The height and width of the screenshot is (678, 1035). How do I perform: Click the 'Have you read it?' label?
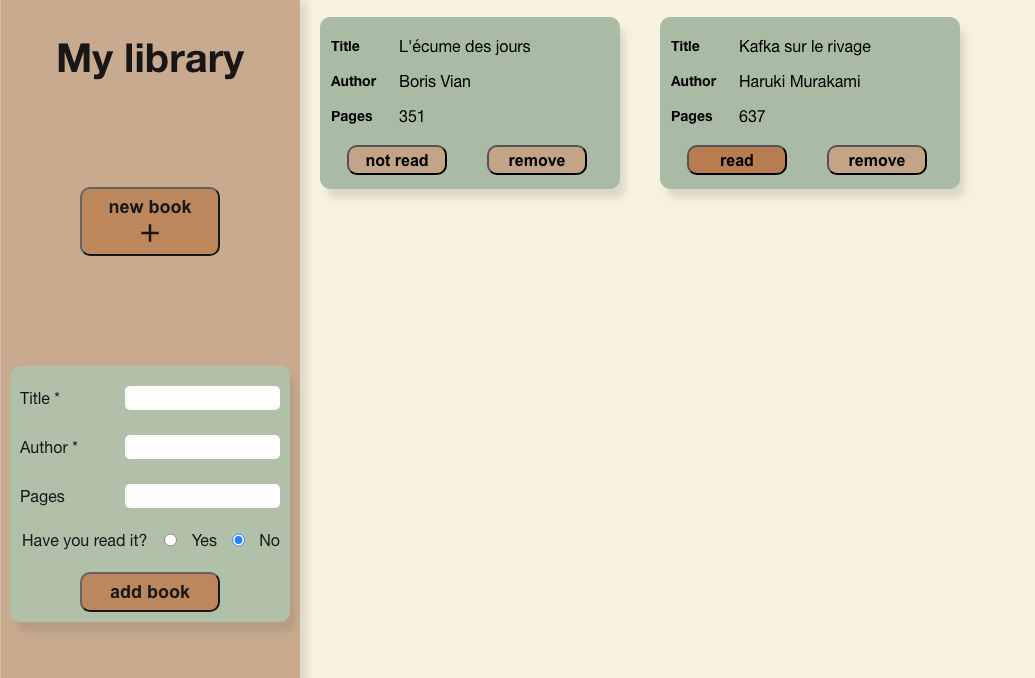pos(85,540)
